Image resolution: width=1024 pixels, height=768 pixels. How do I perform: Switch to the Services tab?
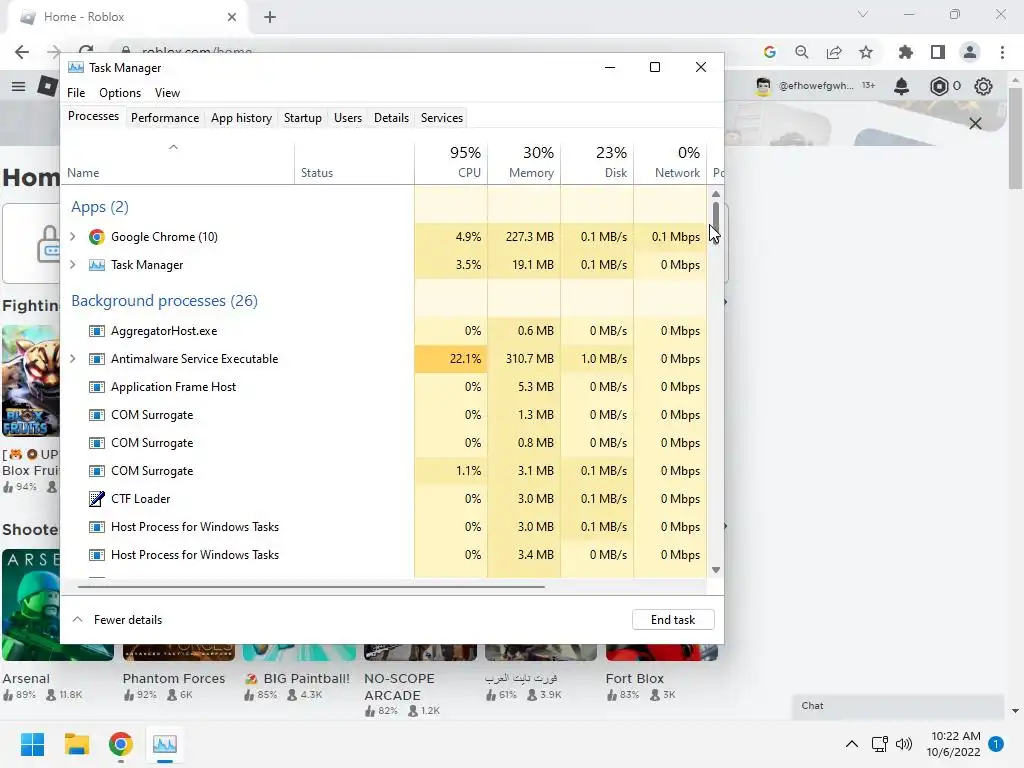tap(441, 118)
